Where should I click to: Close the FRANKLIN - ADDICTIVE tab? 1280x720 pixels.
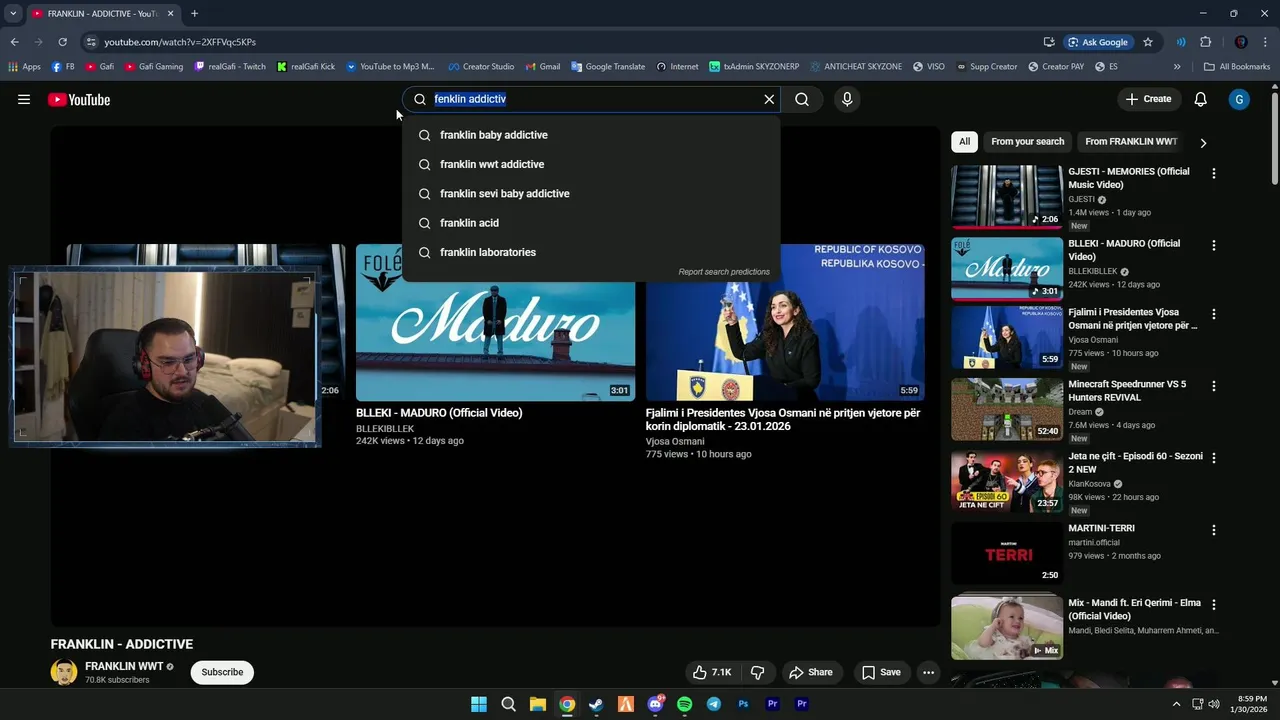coord(170,13)
